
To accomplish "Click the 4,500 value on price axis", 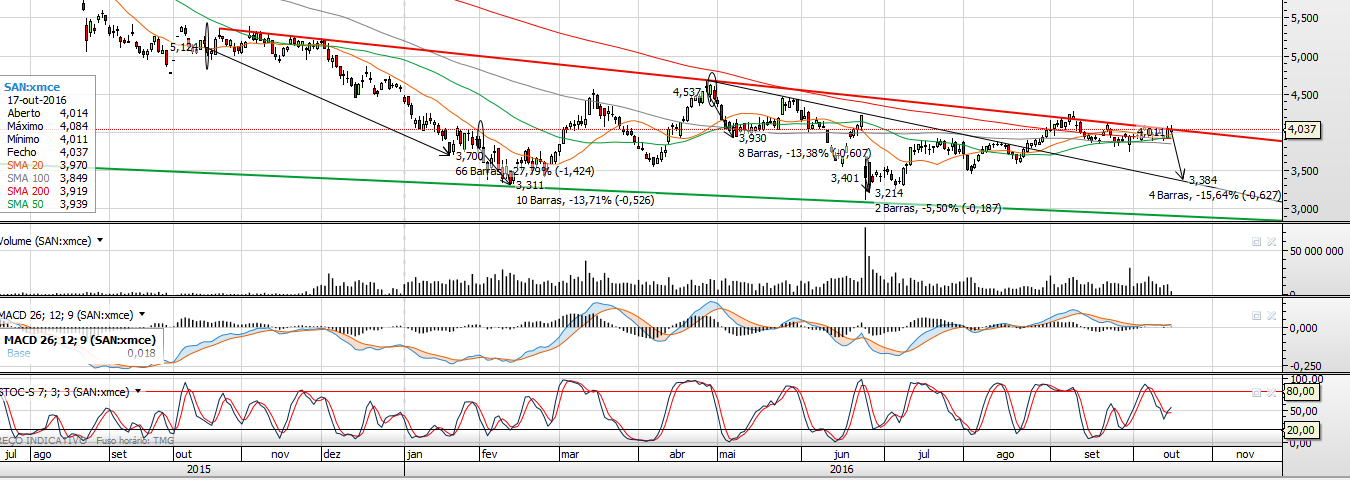I will [1304, 96].
